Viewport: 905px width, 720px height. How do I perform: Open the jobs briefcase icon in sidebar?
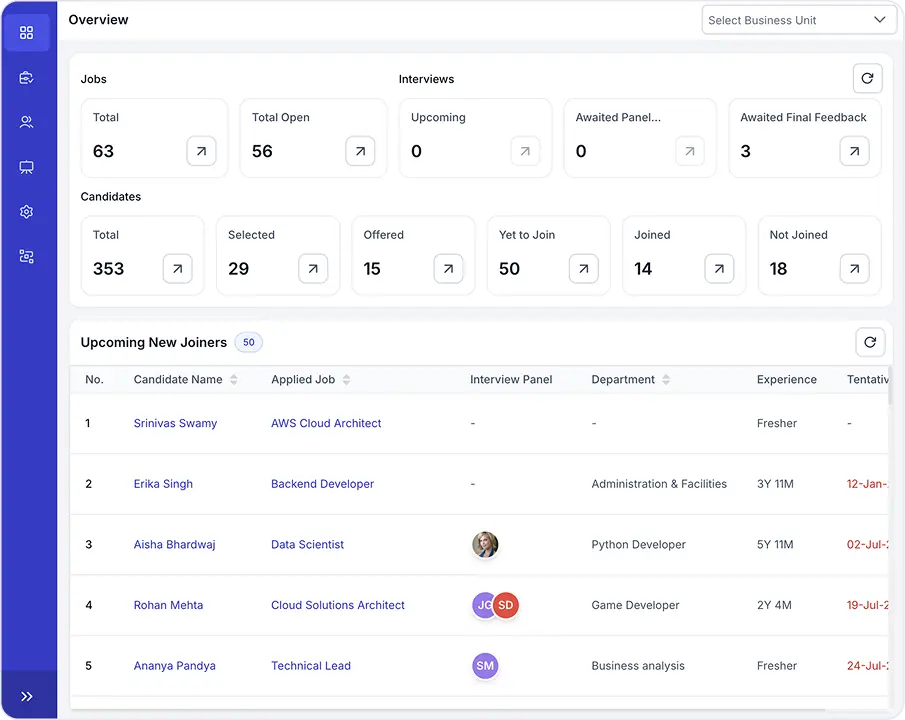click(27, 77)
